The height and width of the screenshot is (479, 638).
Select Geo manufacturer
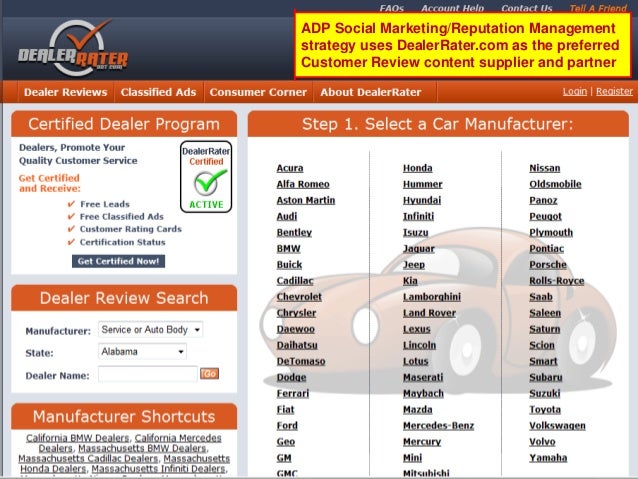point(286,442)
